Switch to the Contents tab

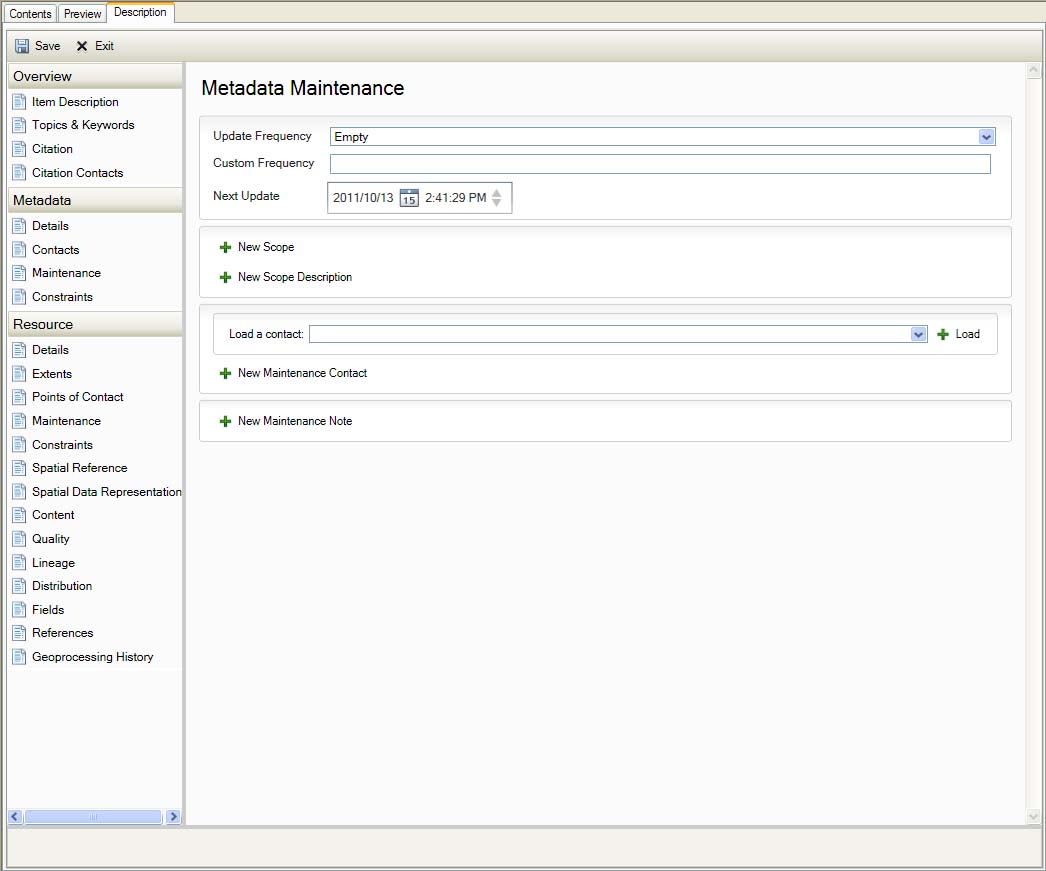point(30,14)
